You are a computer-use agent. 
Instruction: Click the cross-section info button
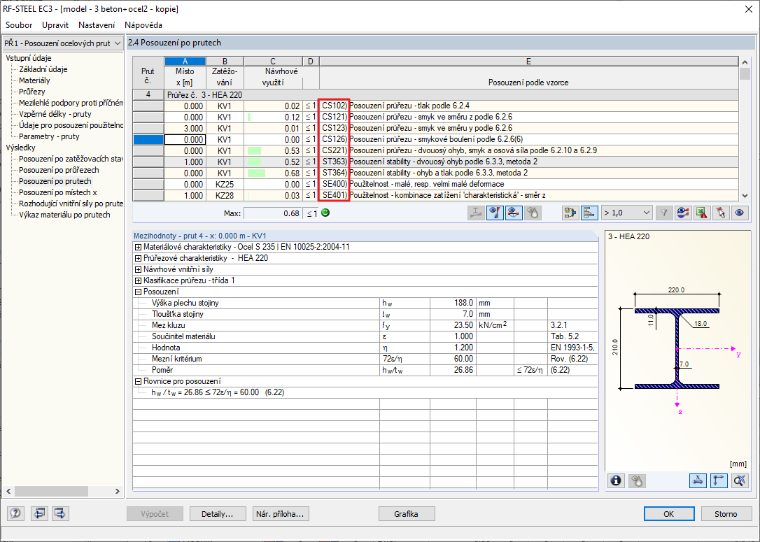pos(616,480)
